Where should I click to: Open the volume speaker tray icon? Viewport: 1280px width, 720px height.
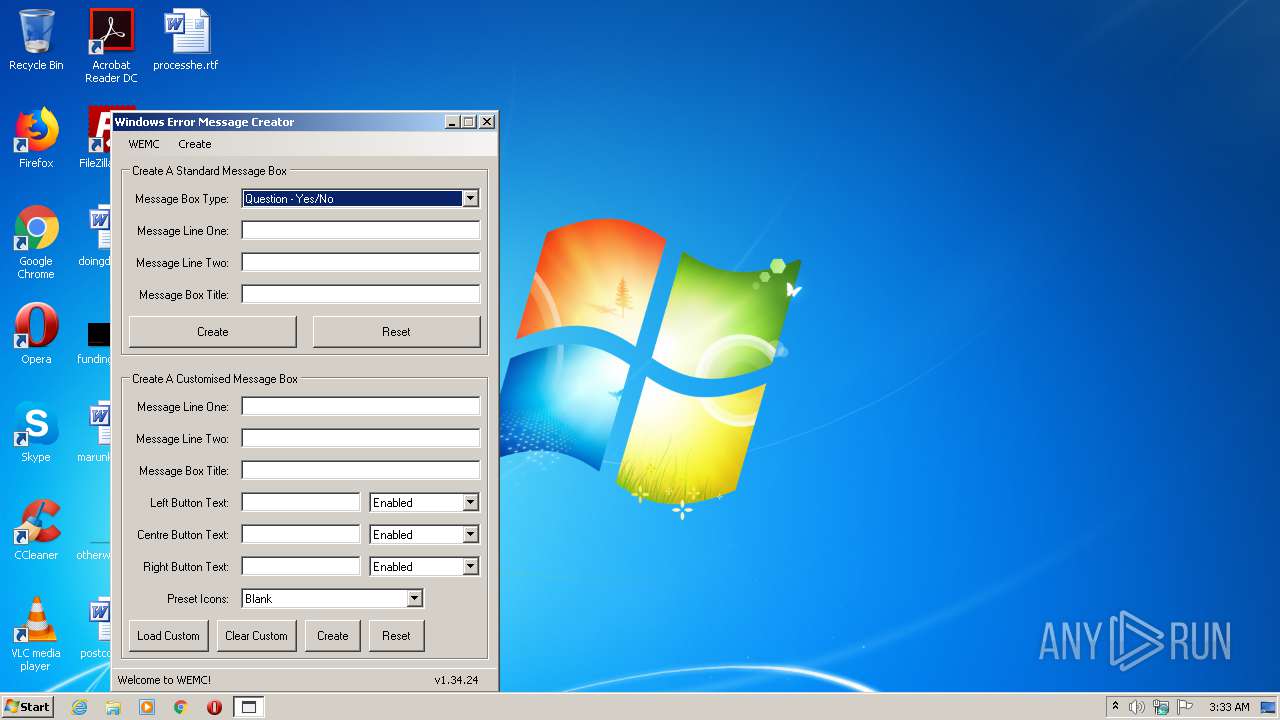1137,707
